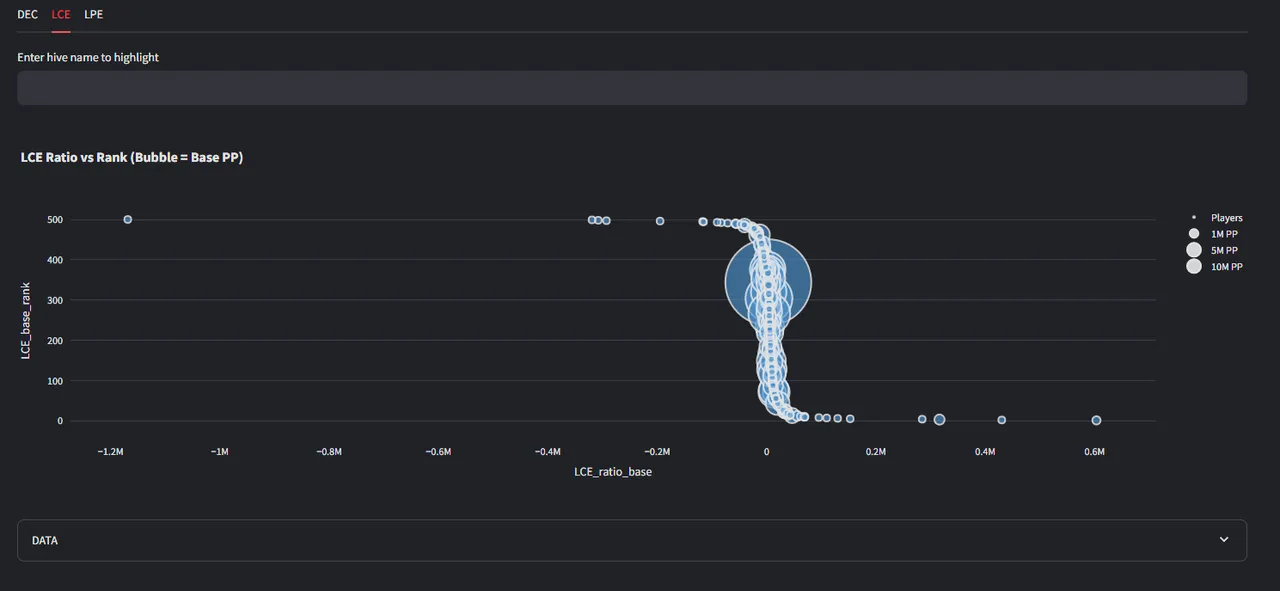Click the rightmost bubble near 0.6M ratio

[x=1096, y=420]
